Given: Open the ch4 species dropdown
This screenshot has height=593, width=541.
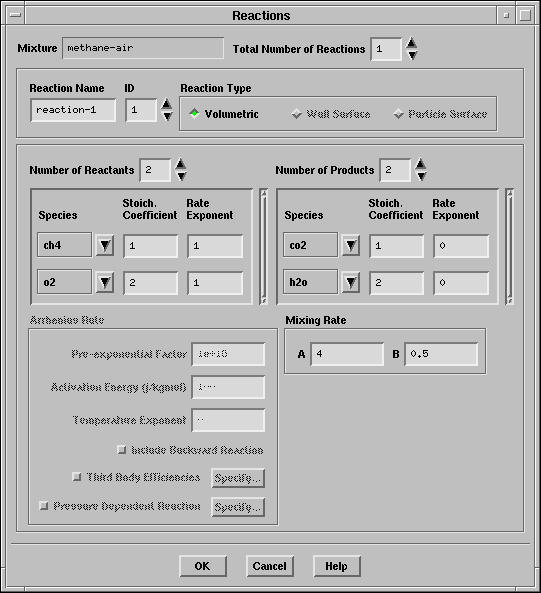Looking at the screenshot, I should pyautogui.click(x=105, y=245).
